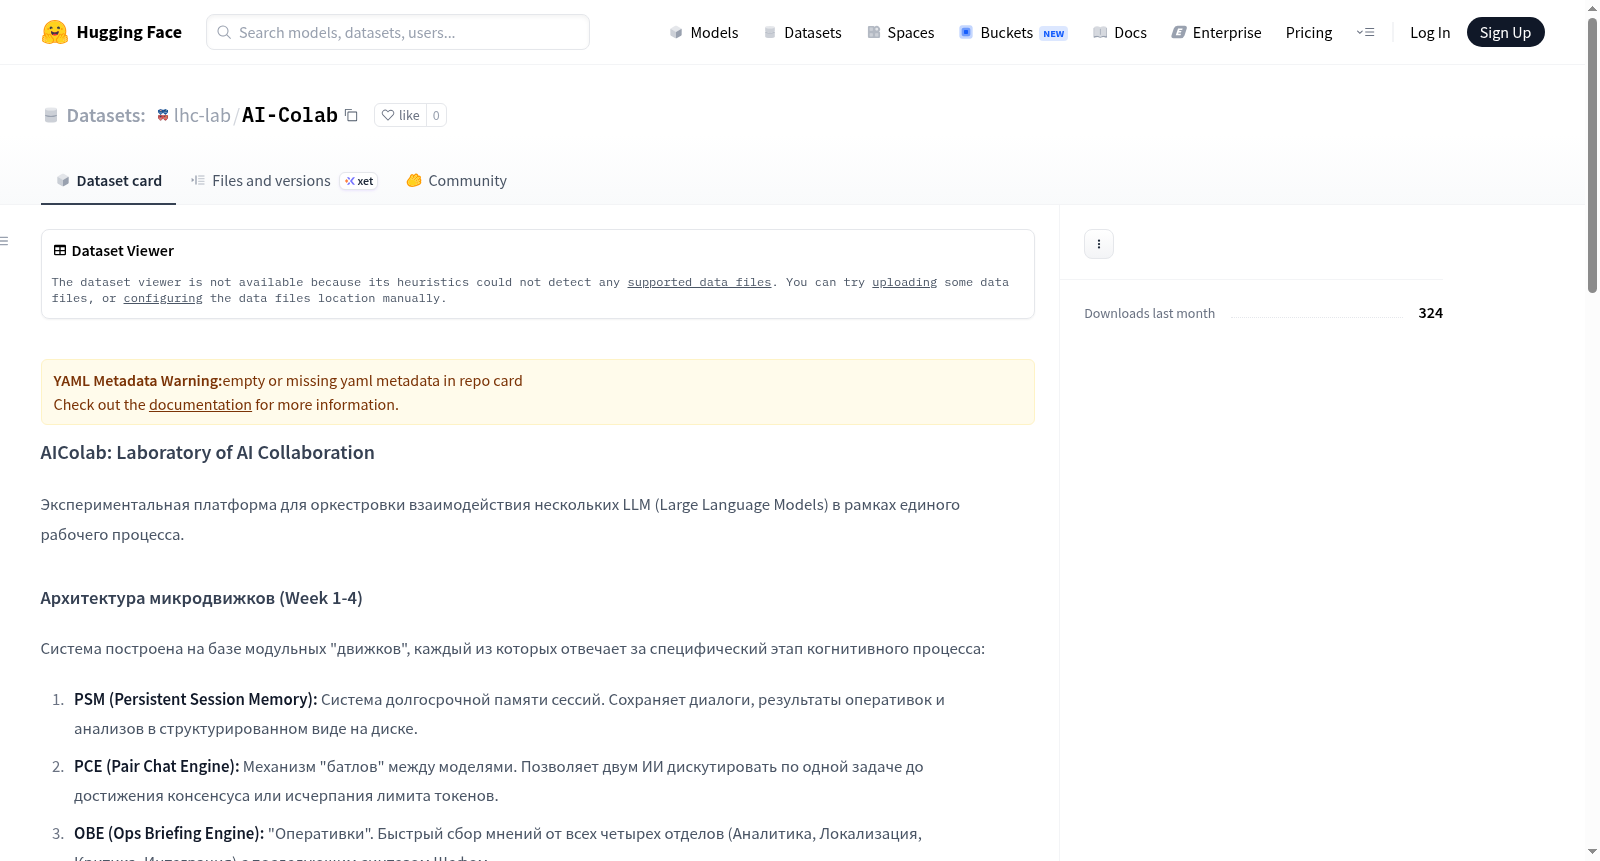This screenshot has width=1600, height=861.
Task: Switch to the Dataset card tab
Action: (x=108, y=180)
